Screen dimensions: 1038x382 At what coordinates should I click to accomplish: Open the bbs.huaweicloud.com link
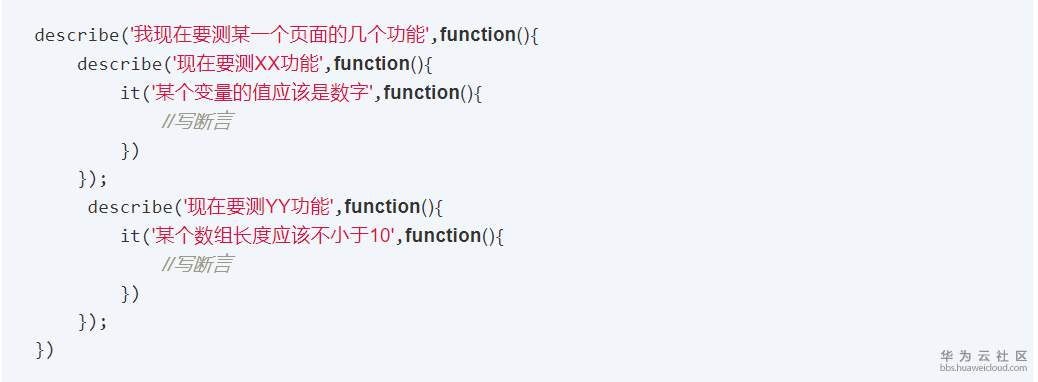(983, 367)
